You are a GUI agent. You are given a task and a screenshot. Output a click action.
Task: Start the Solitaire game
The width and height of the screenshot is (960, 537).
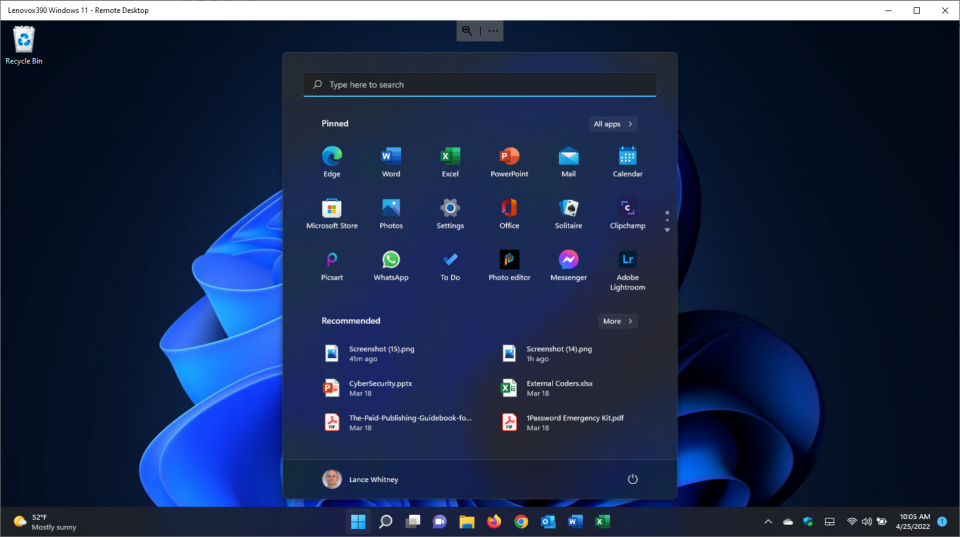tap(568, 213)
